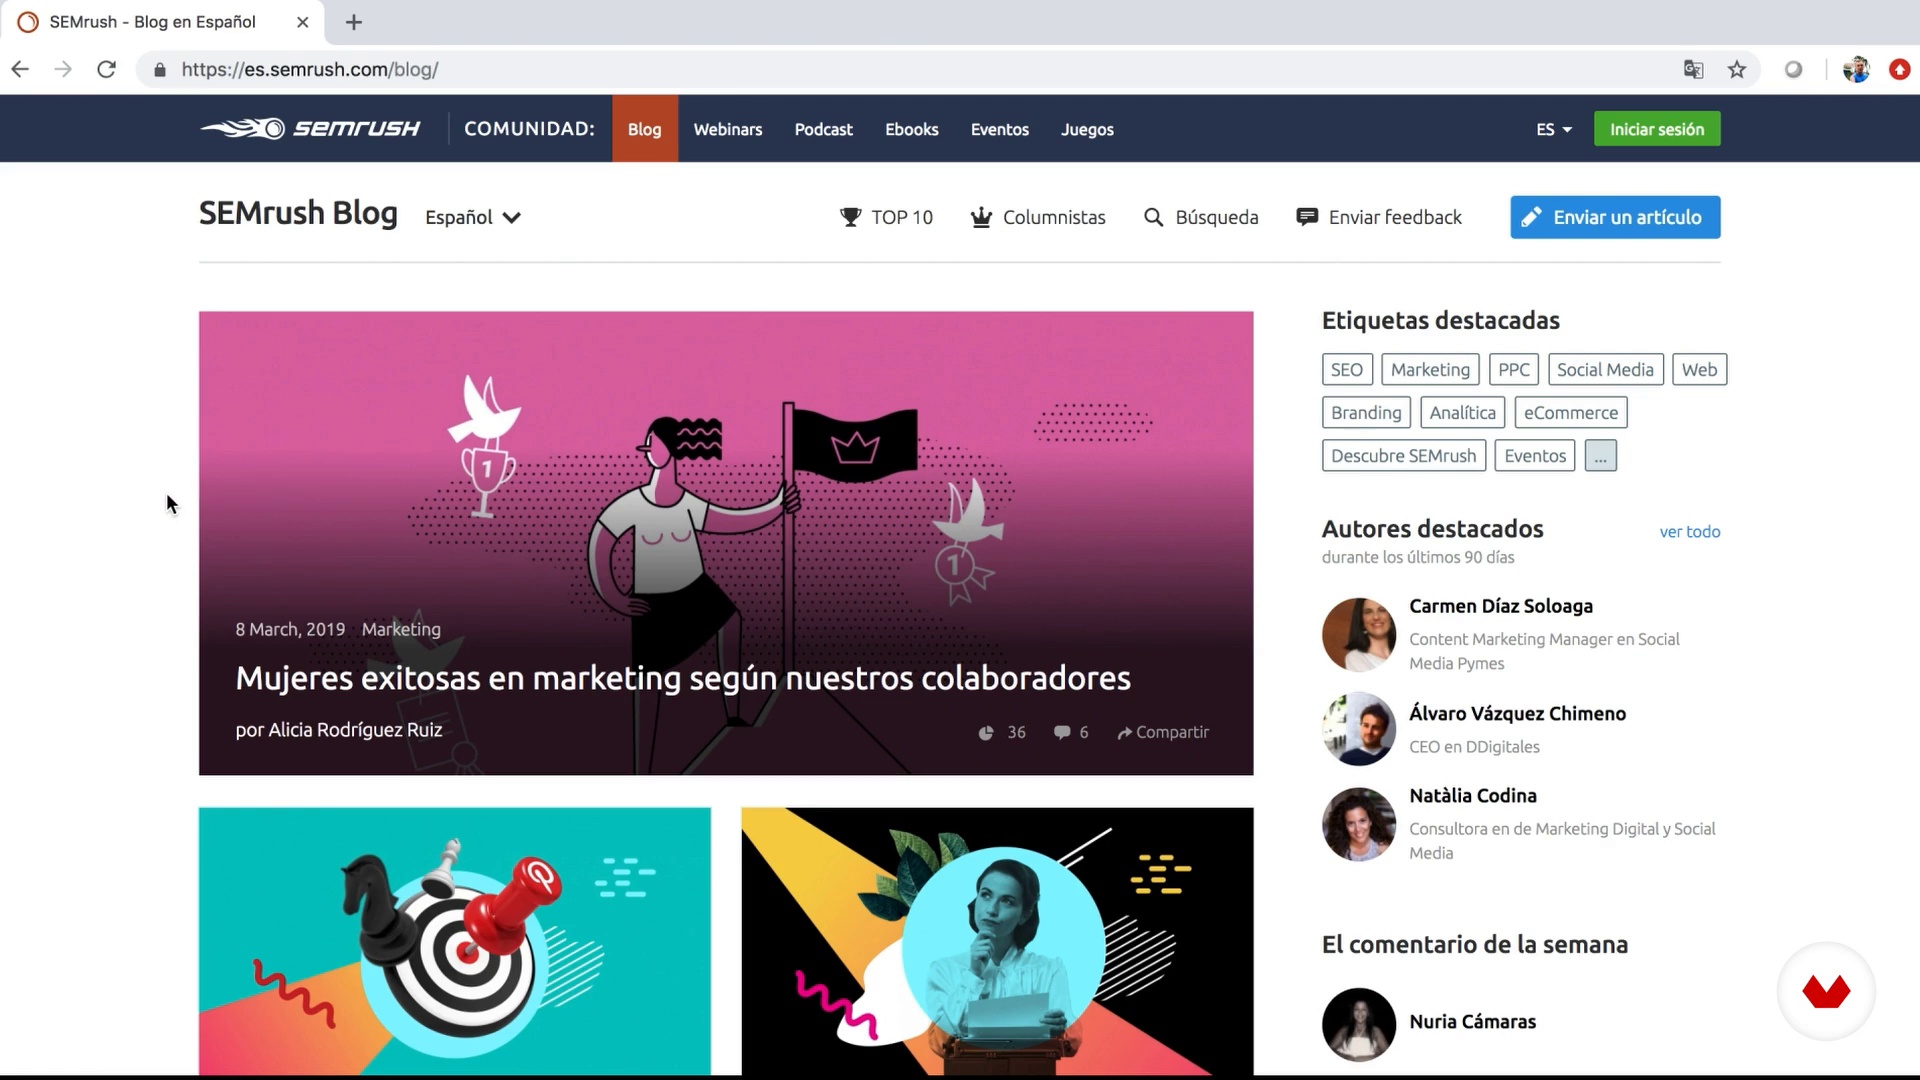This screenshot has height=1080, width=1920.
Task: Open Eventos in the community menu
Action: [x=999, y=129]
